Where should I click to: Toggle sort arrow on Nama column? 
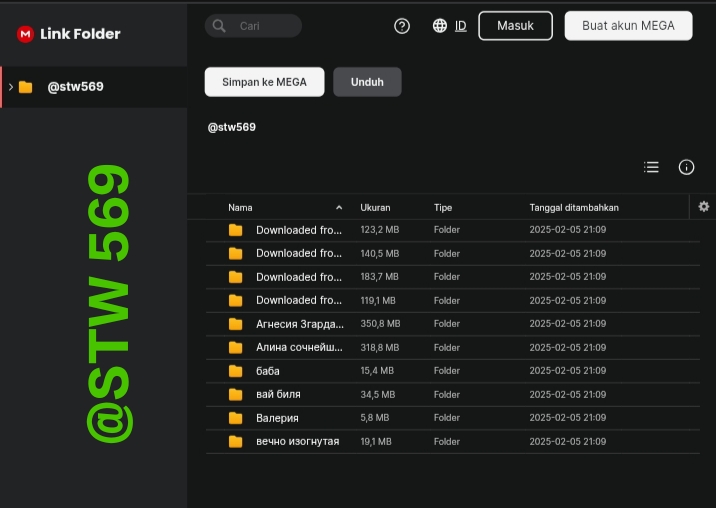[339, 207]
